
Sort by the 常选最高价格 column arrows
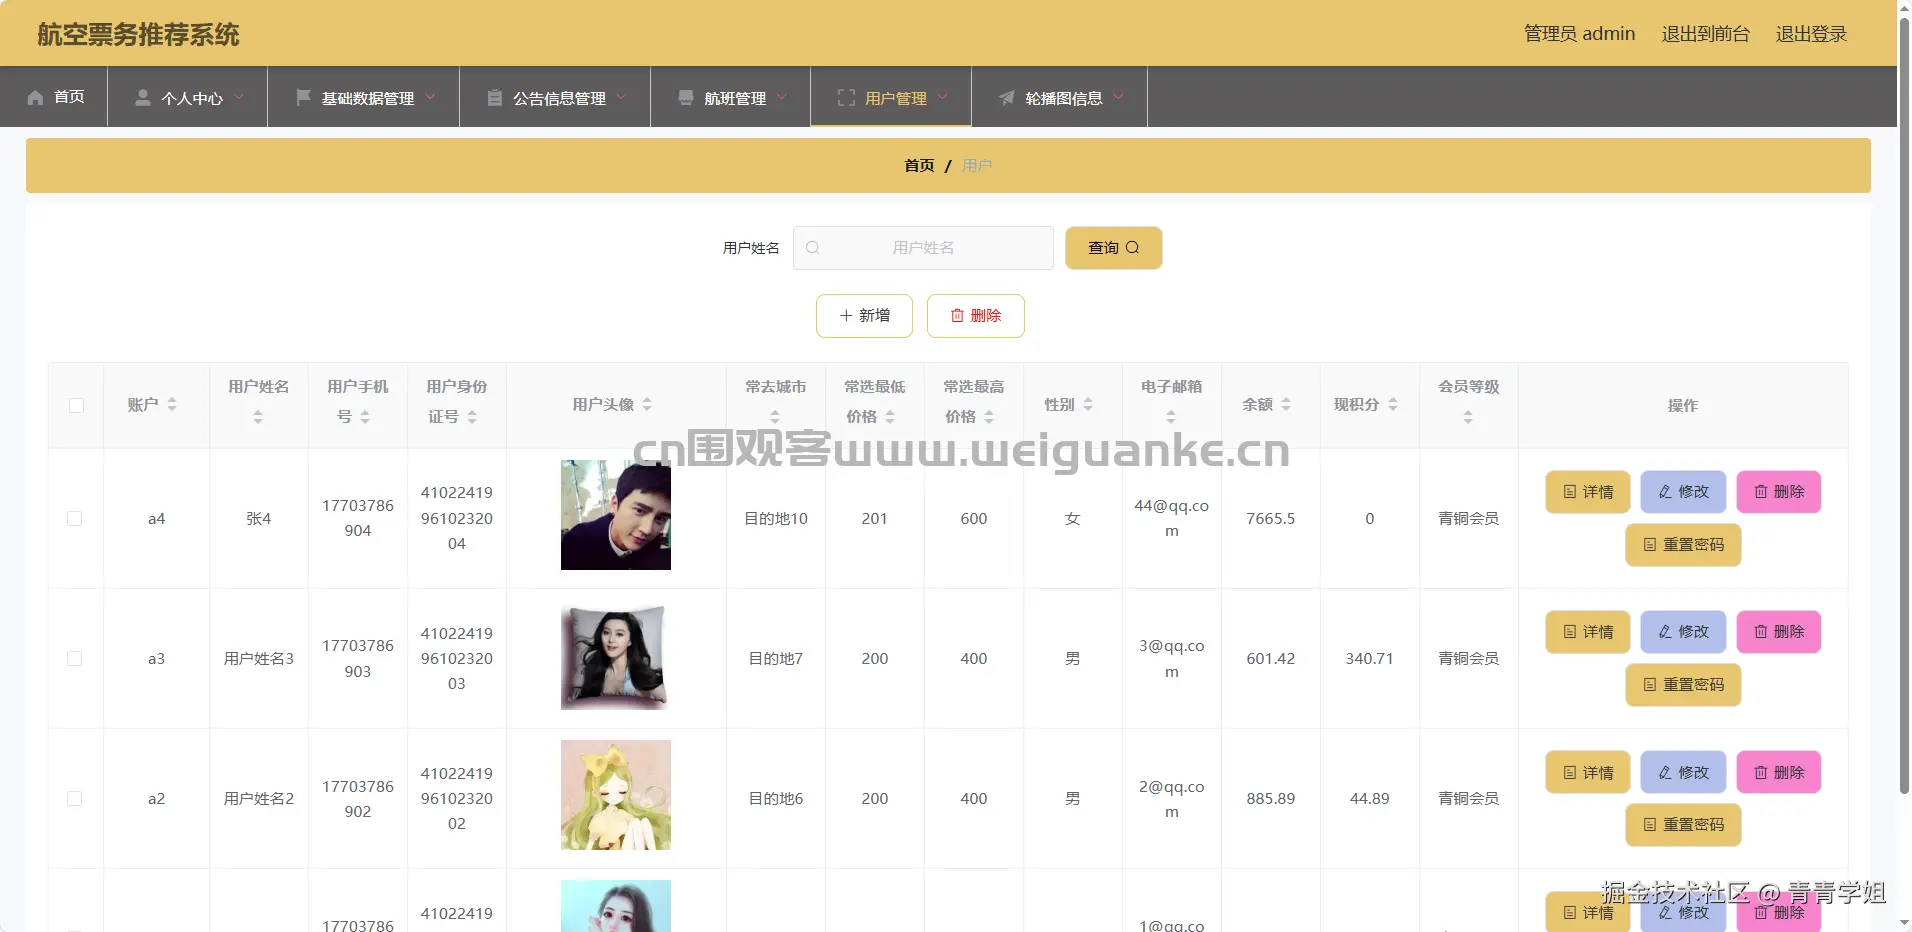click(989, 417)
